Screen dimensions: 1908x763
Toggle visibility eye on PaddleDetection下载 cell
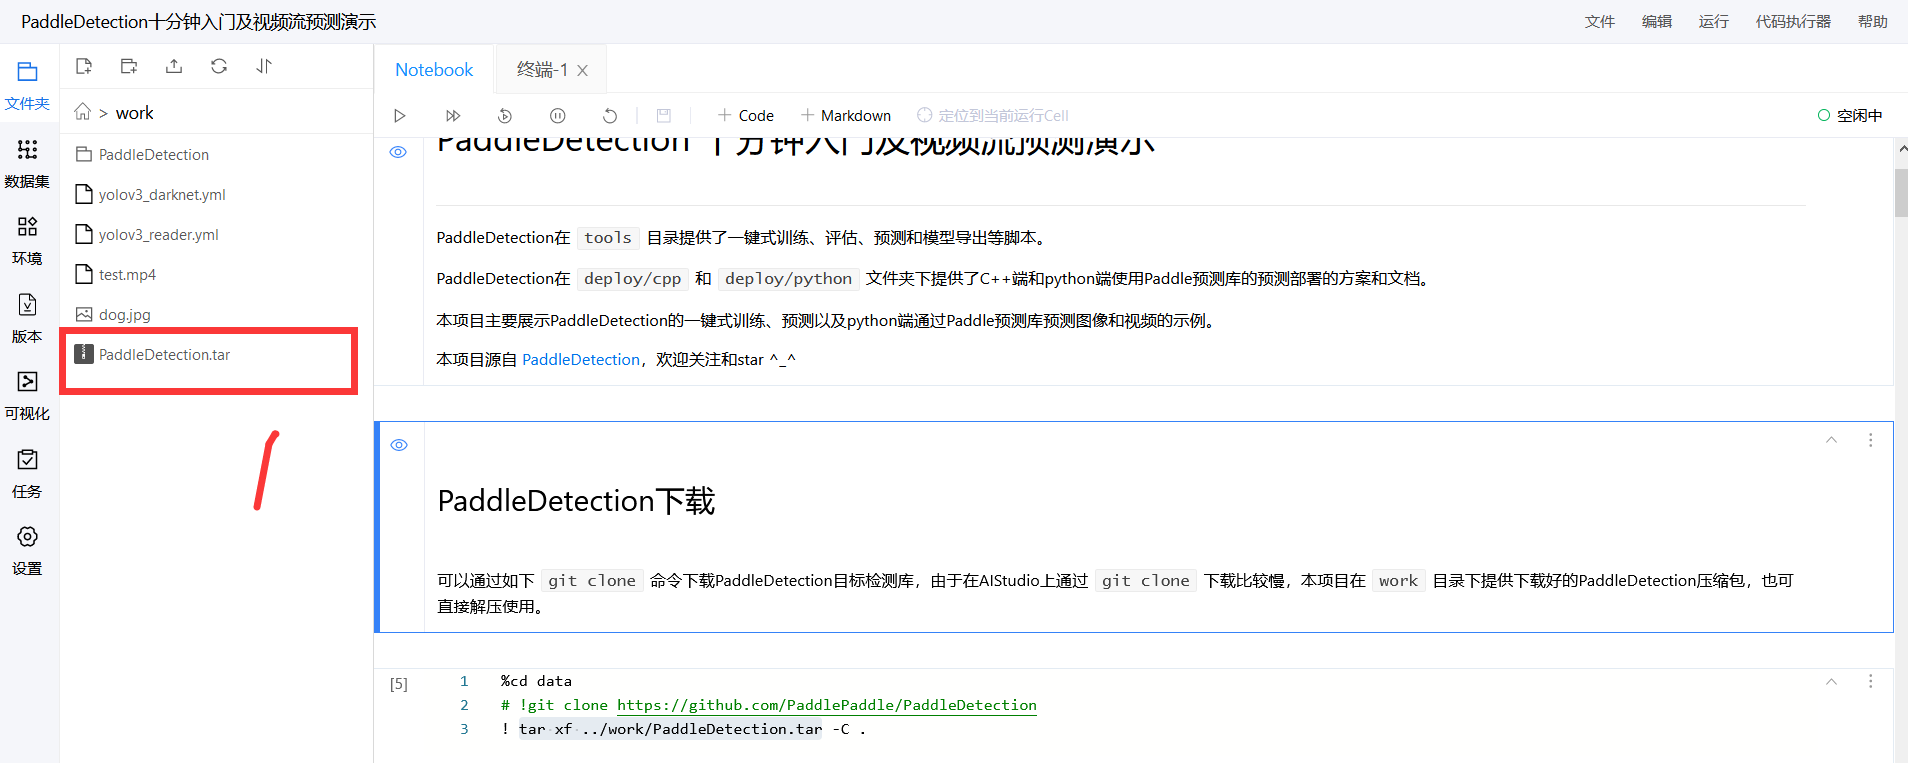(399, 445)
